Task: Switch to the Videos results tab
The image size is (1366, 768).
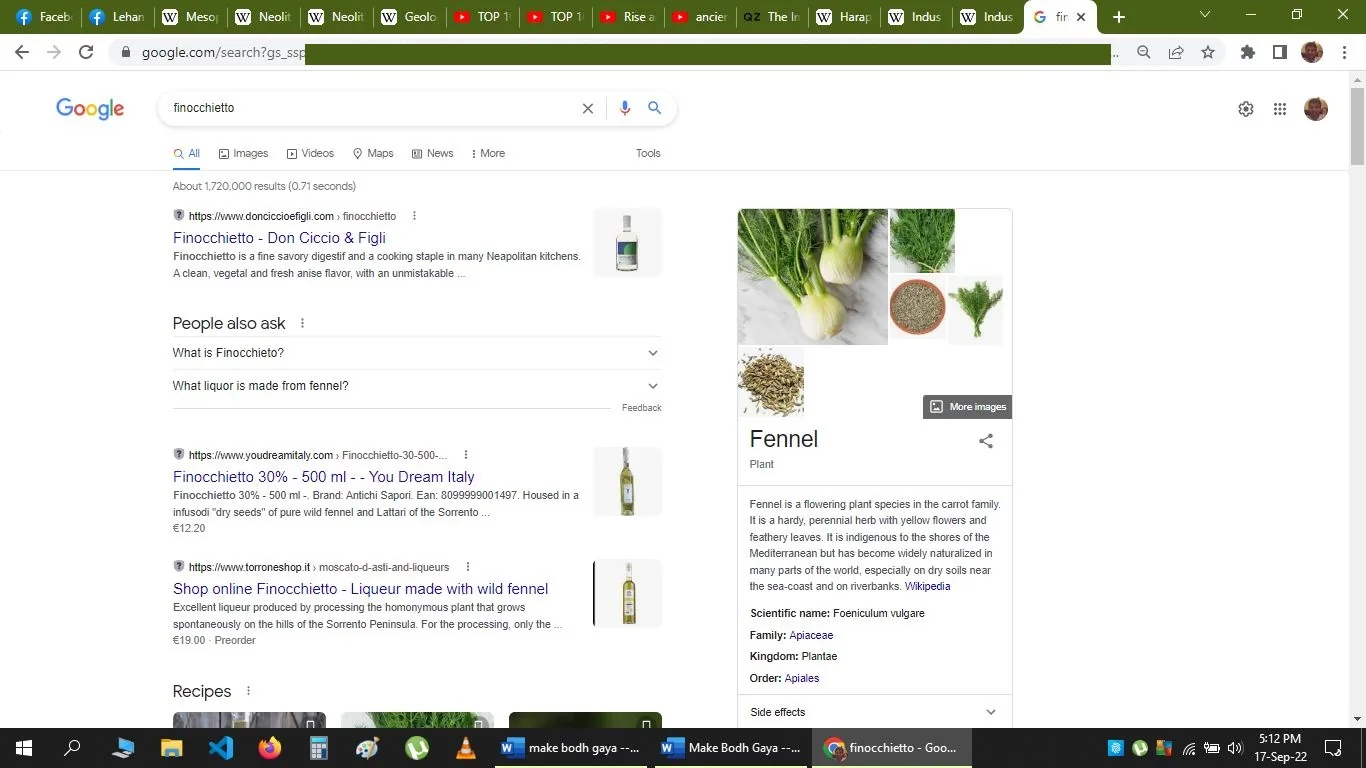Action: coord(310,154)
